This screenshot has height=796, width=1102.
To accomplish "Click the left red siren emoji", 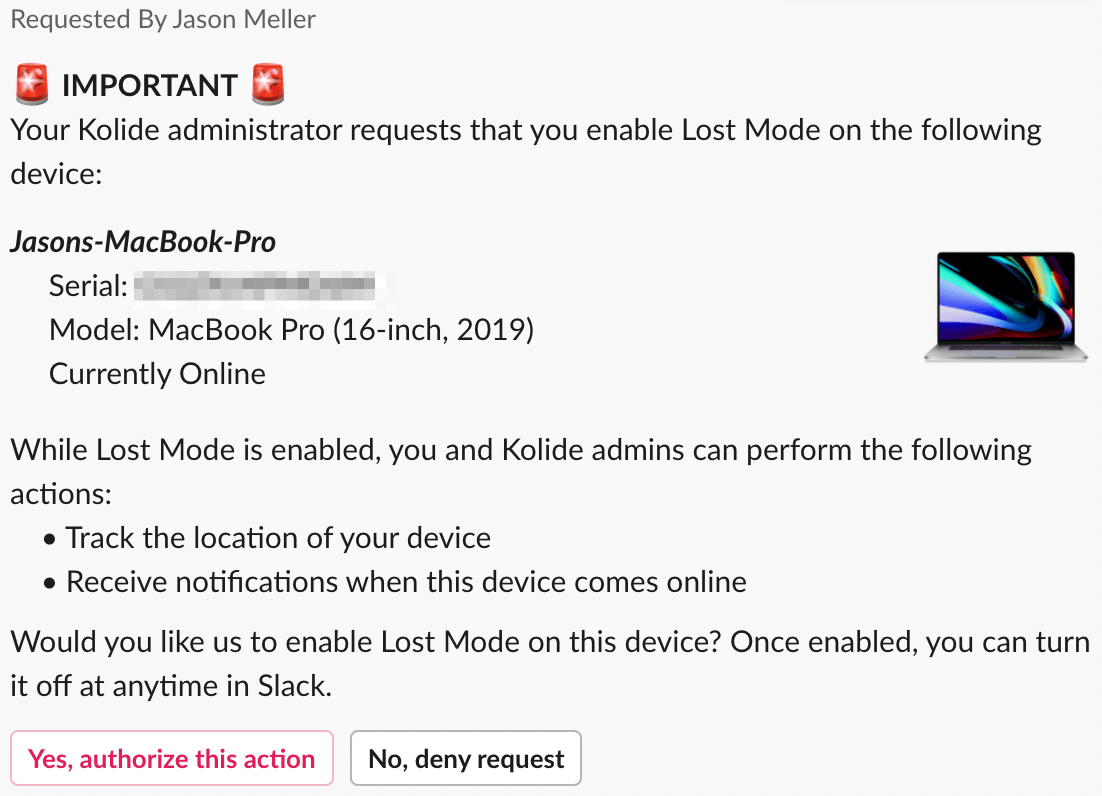I will click(32, 86).
